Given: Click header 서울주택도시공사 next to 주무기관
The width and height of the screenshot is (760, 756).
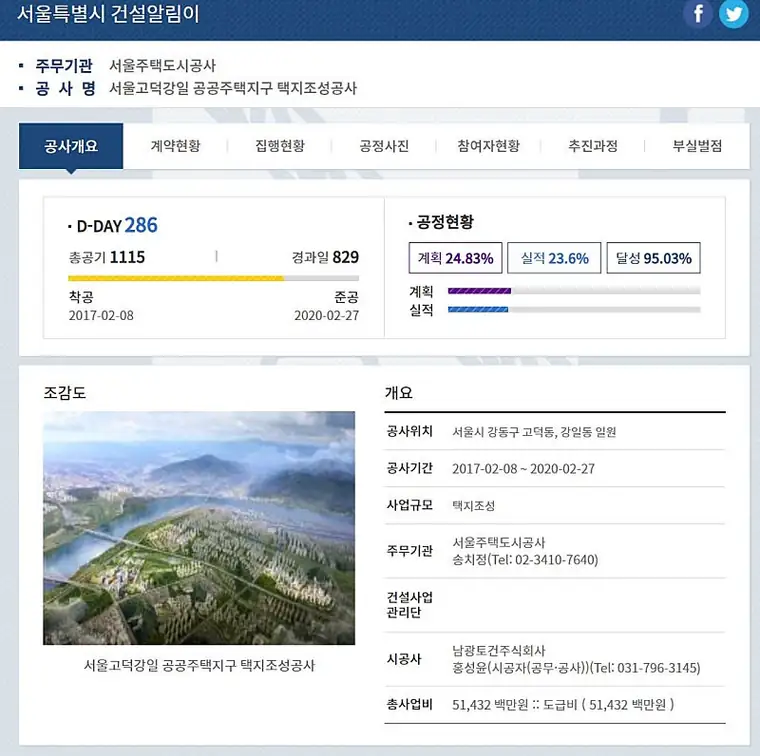Looking at the screenshot, I should pos(162,65).
